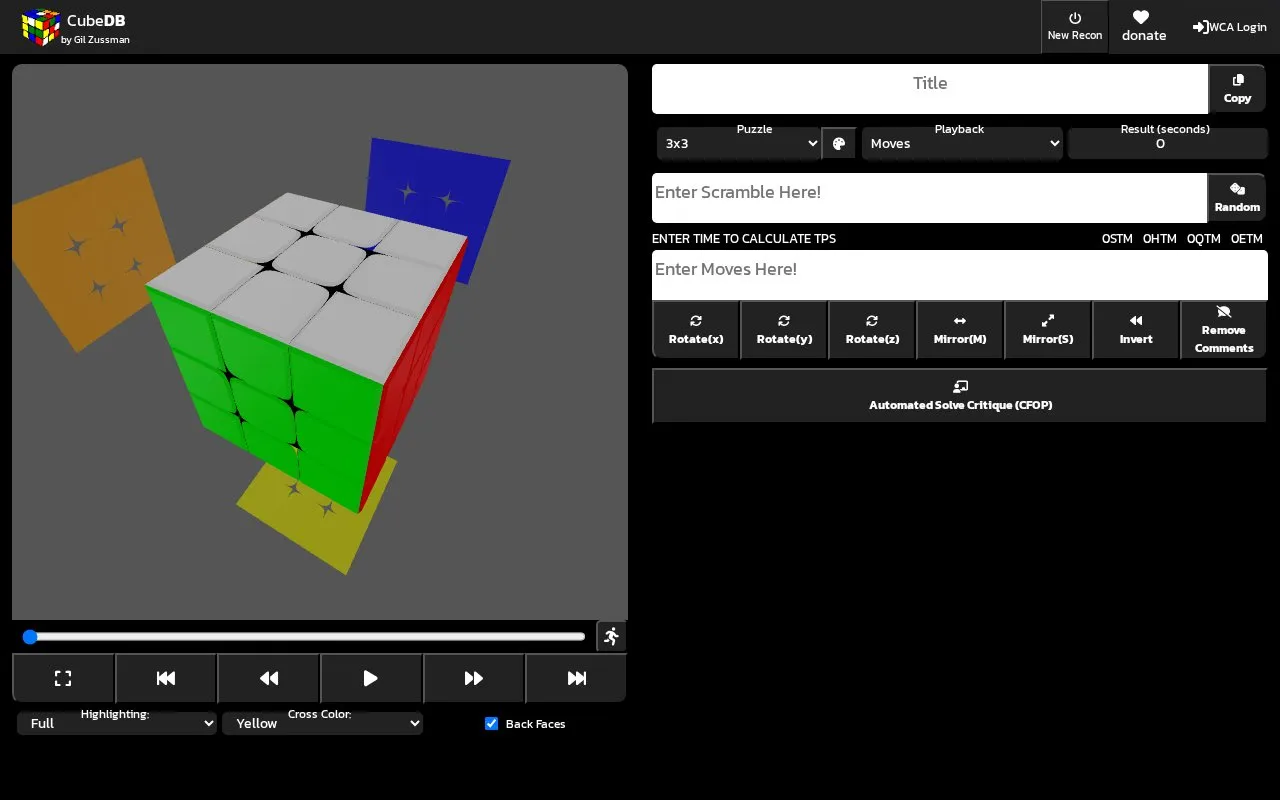Click the playback progress slider
The height and width of the screenshot is (800, 1280).
304,636
